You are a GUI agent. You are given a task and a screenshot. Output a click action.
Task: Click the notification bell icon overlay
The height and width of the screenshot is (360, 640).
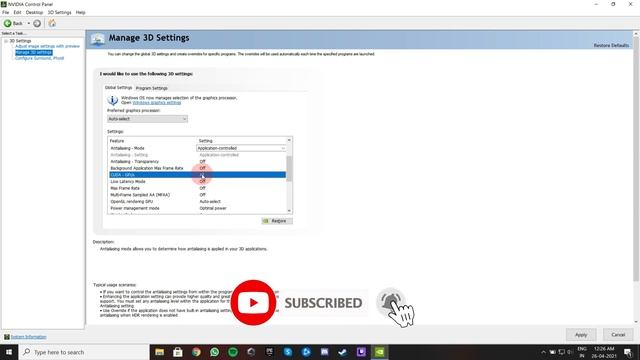pyautogui.click(x=391, y=302)
